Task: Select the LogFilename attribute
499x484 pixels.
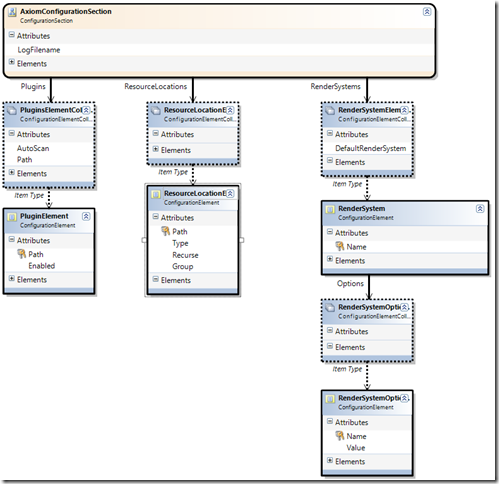Action: click(39, 50)
